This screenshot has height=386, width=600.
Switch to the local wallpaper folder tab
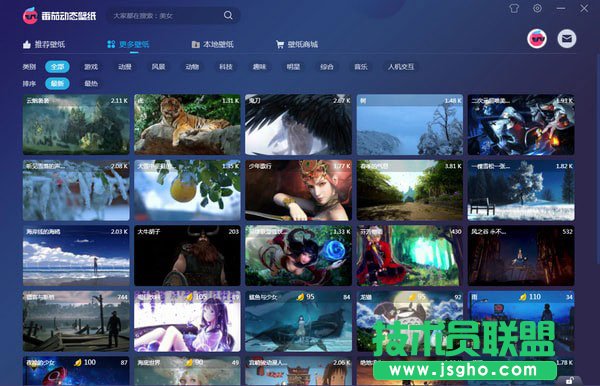point(212,44)
